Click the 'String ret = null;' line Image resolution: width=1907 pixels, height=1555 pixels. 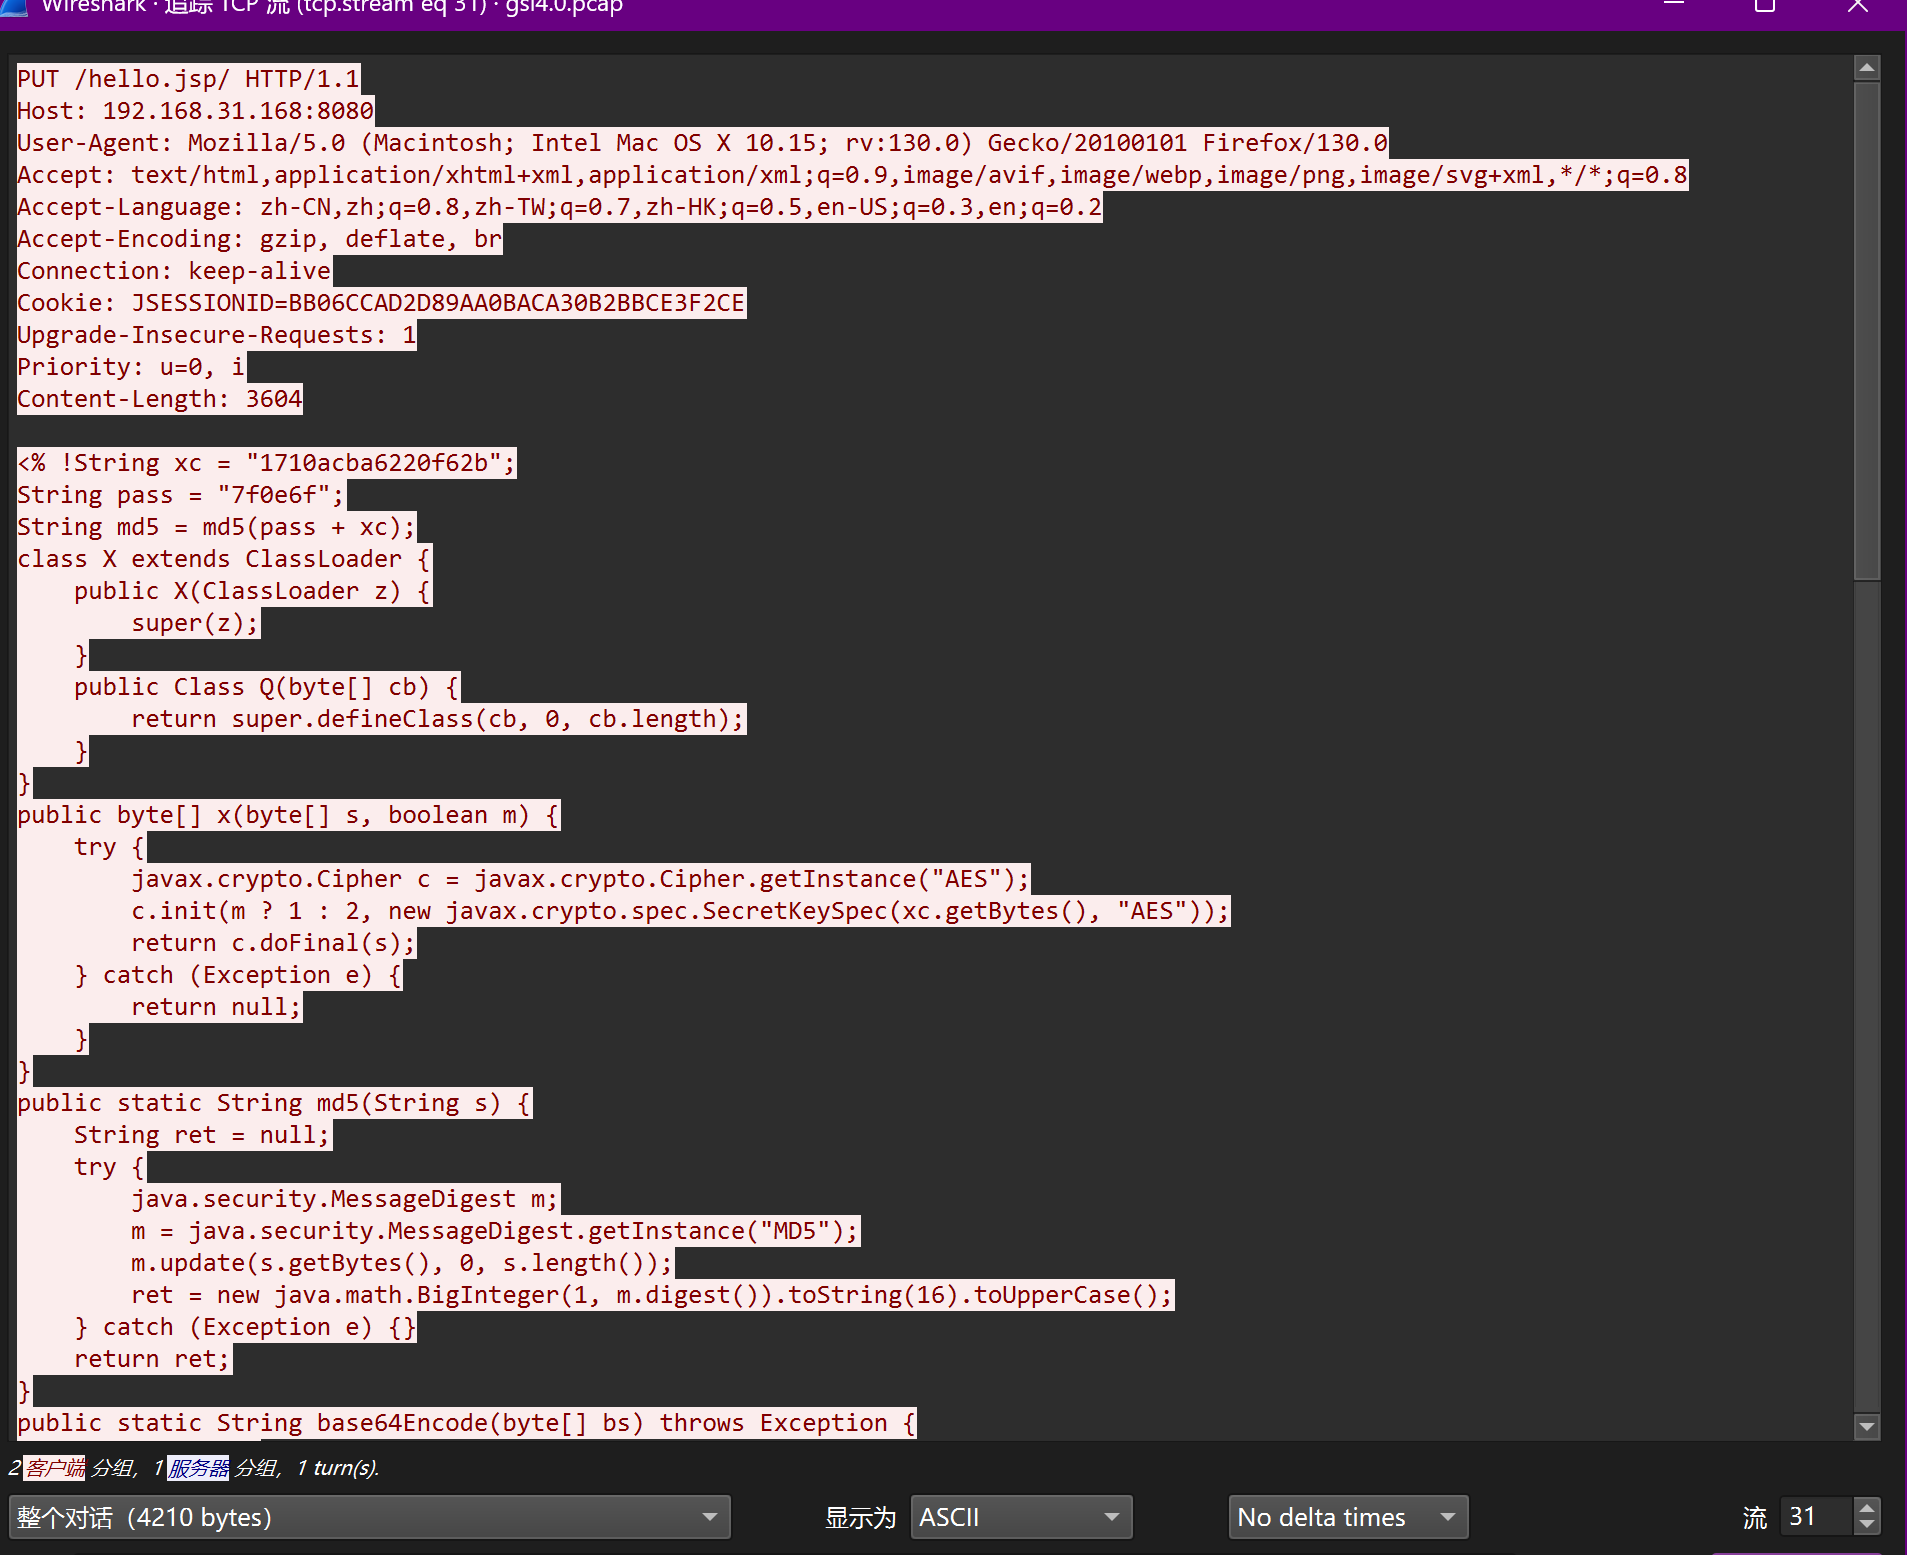tap(202, 1135)
